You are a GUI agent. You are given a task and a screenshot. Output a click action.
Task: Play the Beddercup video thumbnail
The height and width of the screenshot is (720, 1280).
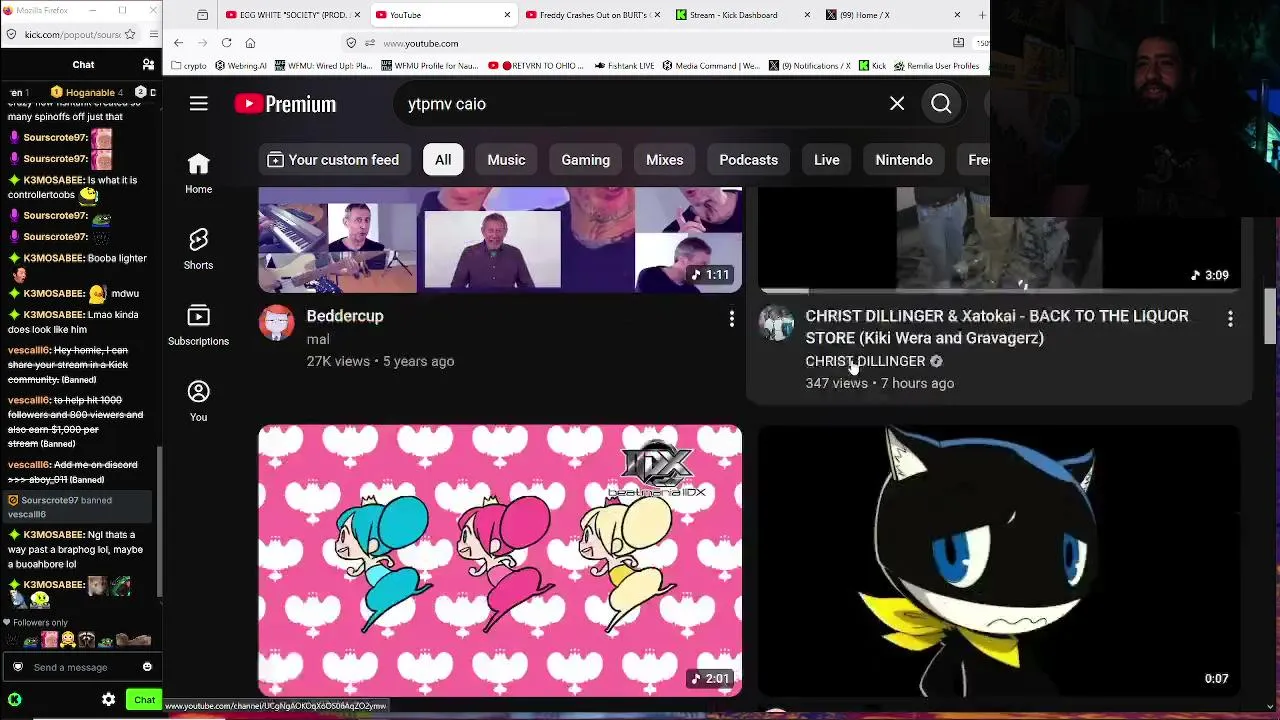[x=500, y=240]
